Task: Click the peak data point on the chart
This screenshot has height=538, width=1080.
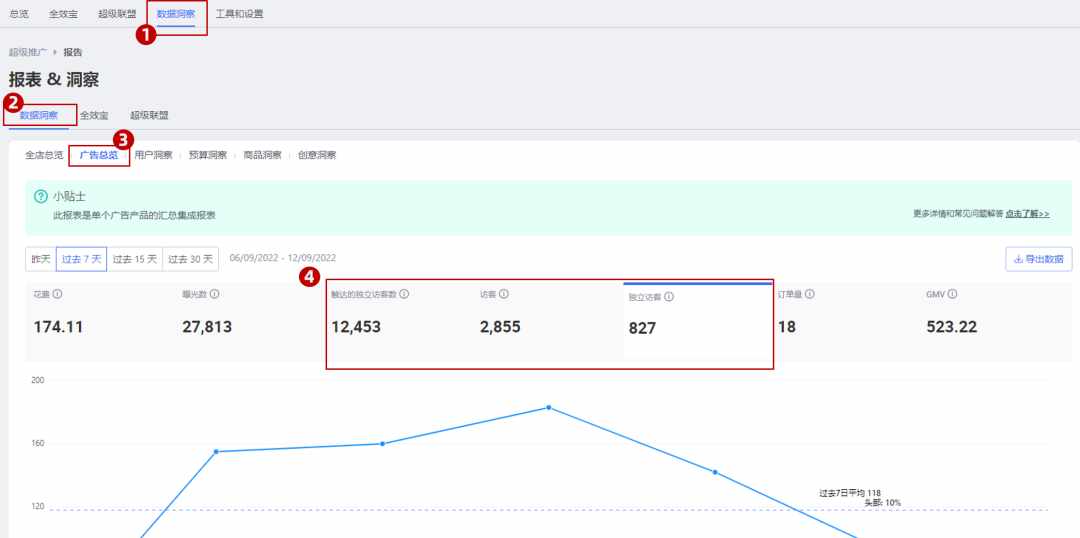Action: (x=549, y=408)
